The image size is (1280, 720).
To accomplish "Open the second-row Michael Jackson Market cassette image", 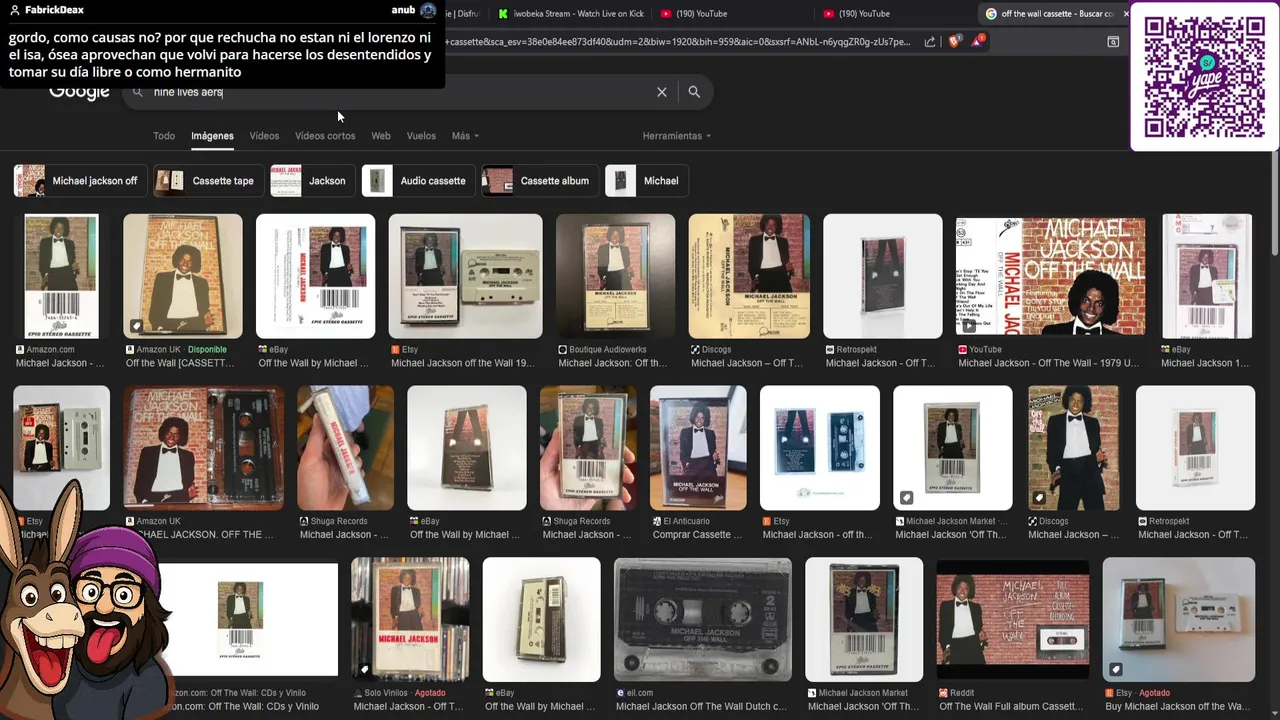I will point(953,448).
